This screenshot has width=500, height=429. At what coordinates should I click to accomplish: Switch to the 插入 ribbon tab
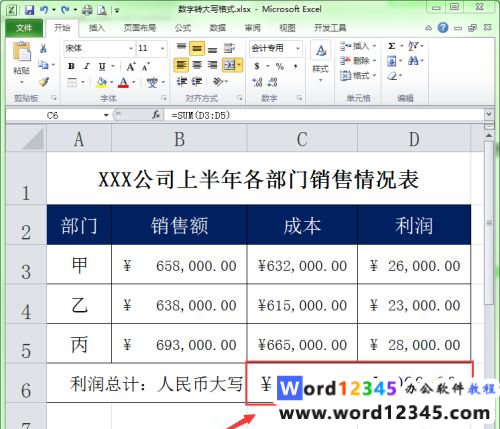coord(96,28)
